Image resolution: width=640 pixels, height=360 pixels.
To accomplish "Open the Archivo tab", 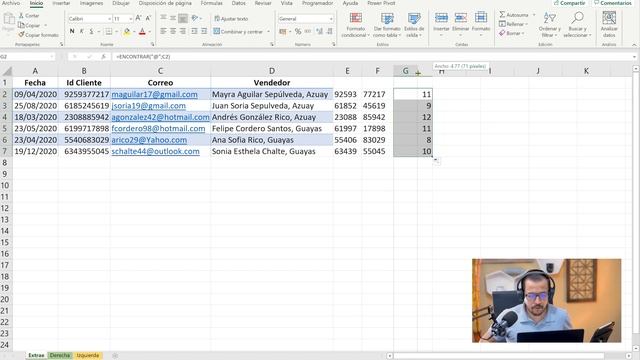I will tap(11, 3).
